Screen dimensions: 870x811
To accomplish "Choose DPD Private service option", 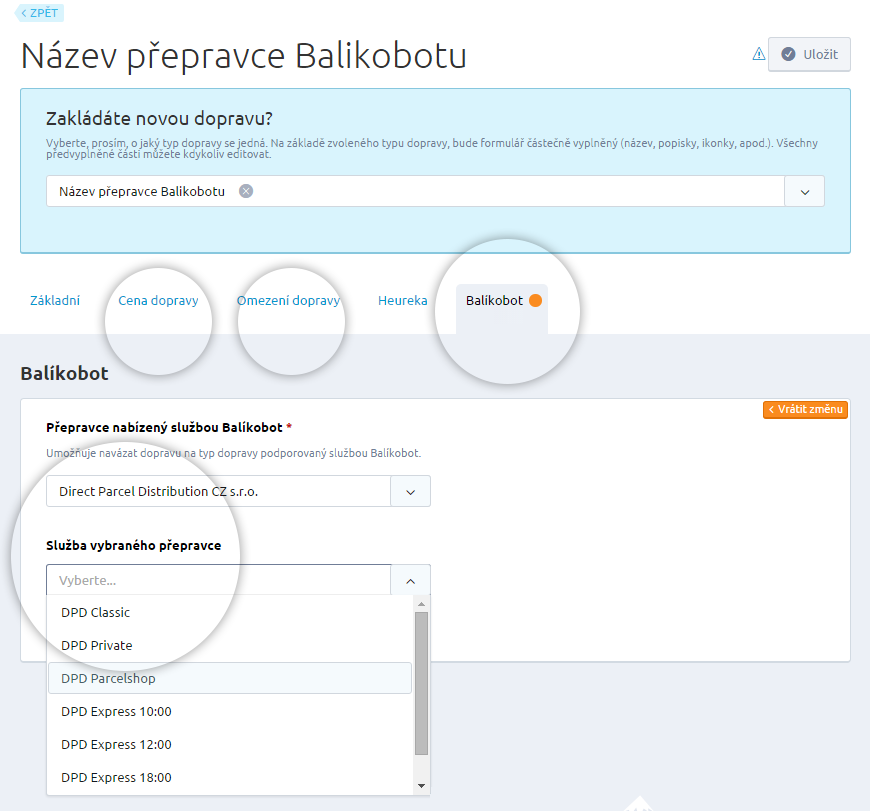I will pos(230,646).
